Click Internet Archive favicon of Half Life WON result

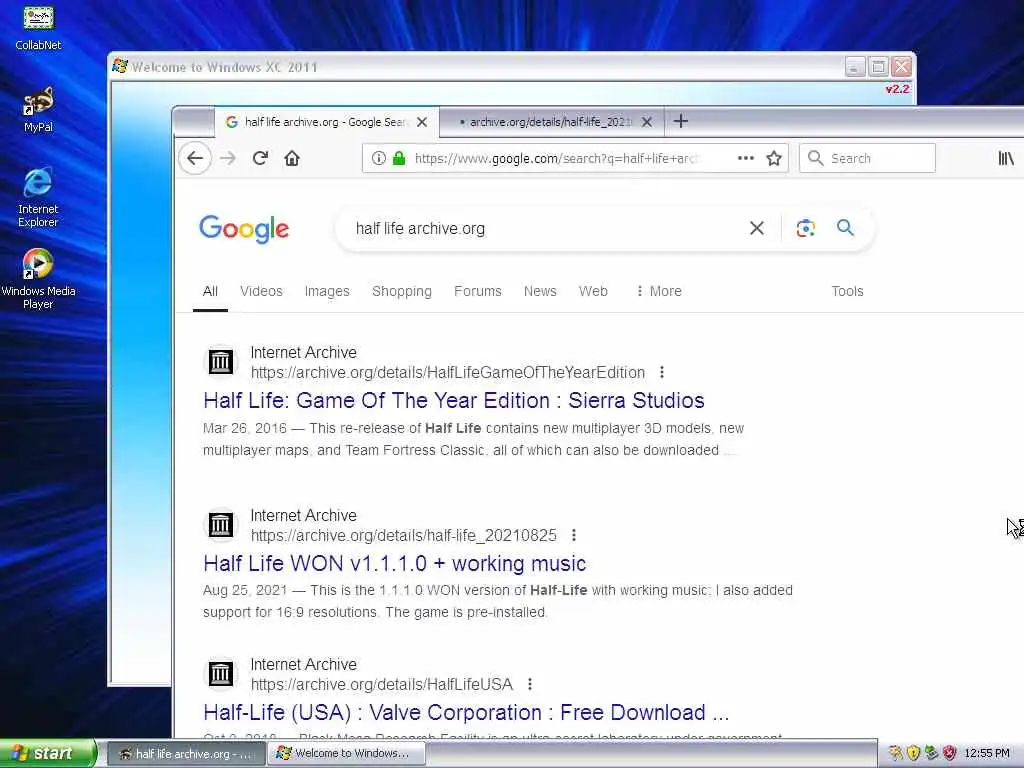[x=221, y=524]
